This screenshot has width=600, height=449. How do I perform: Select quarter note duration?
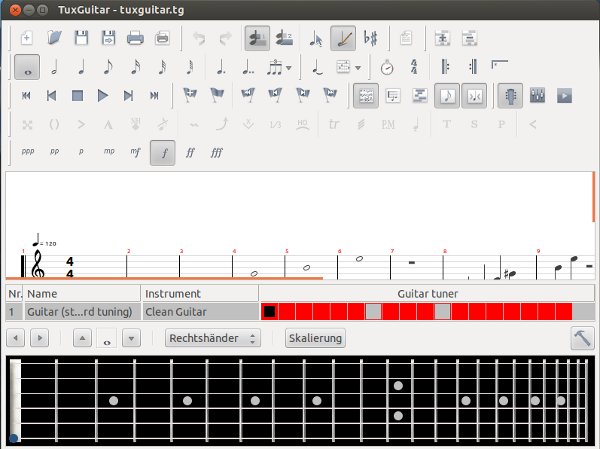82,67
